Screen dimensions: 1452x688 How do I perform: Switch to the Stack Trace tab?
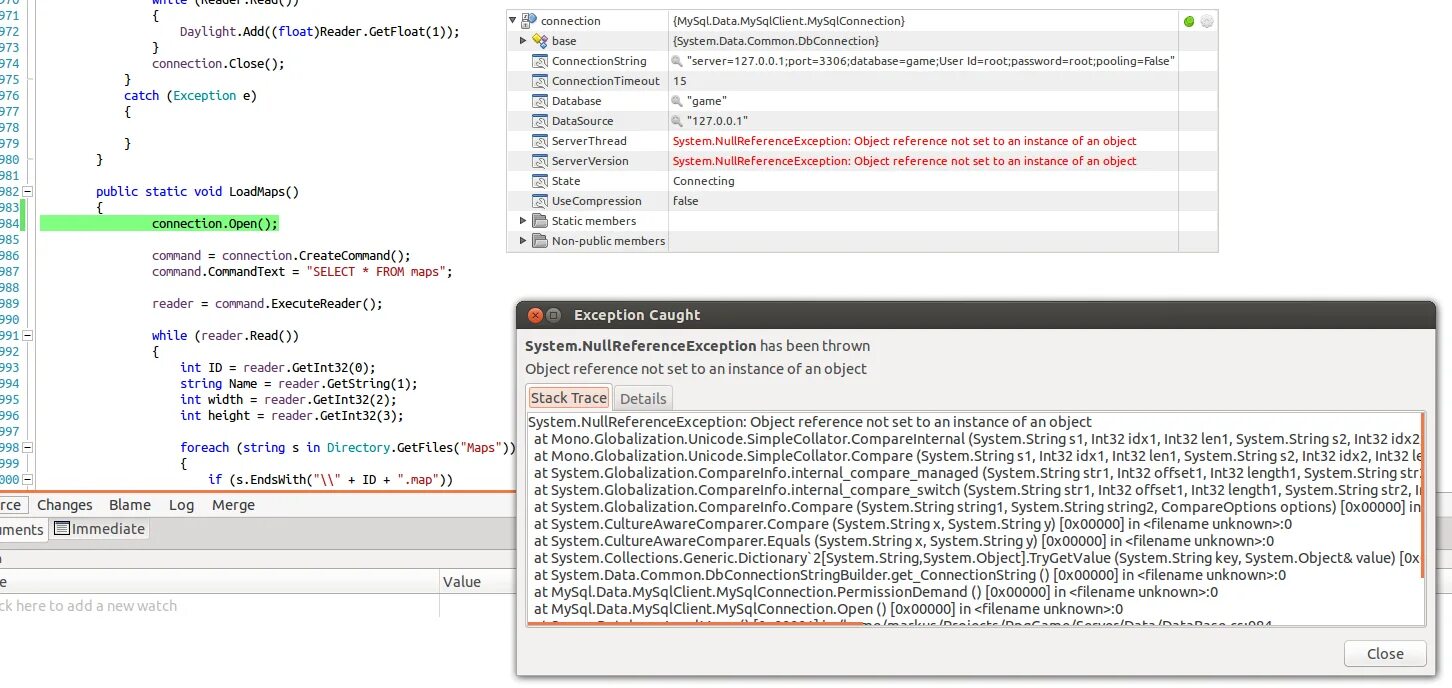[x=568, y=397]
